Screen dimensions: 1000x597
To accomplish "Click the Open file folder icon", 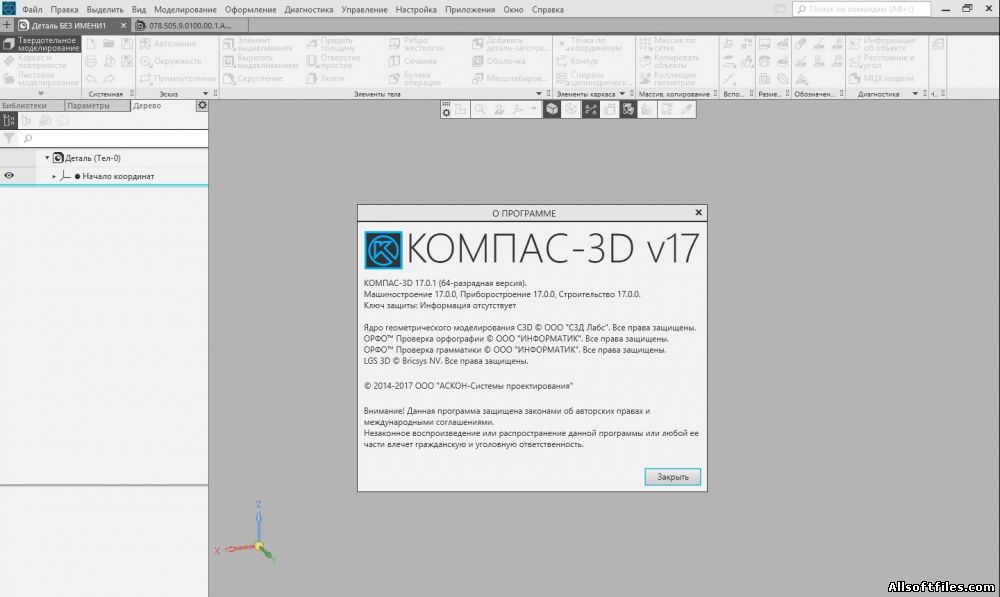I will 109,43.
